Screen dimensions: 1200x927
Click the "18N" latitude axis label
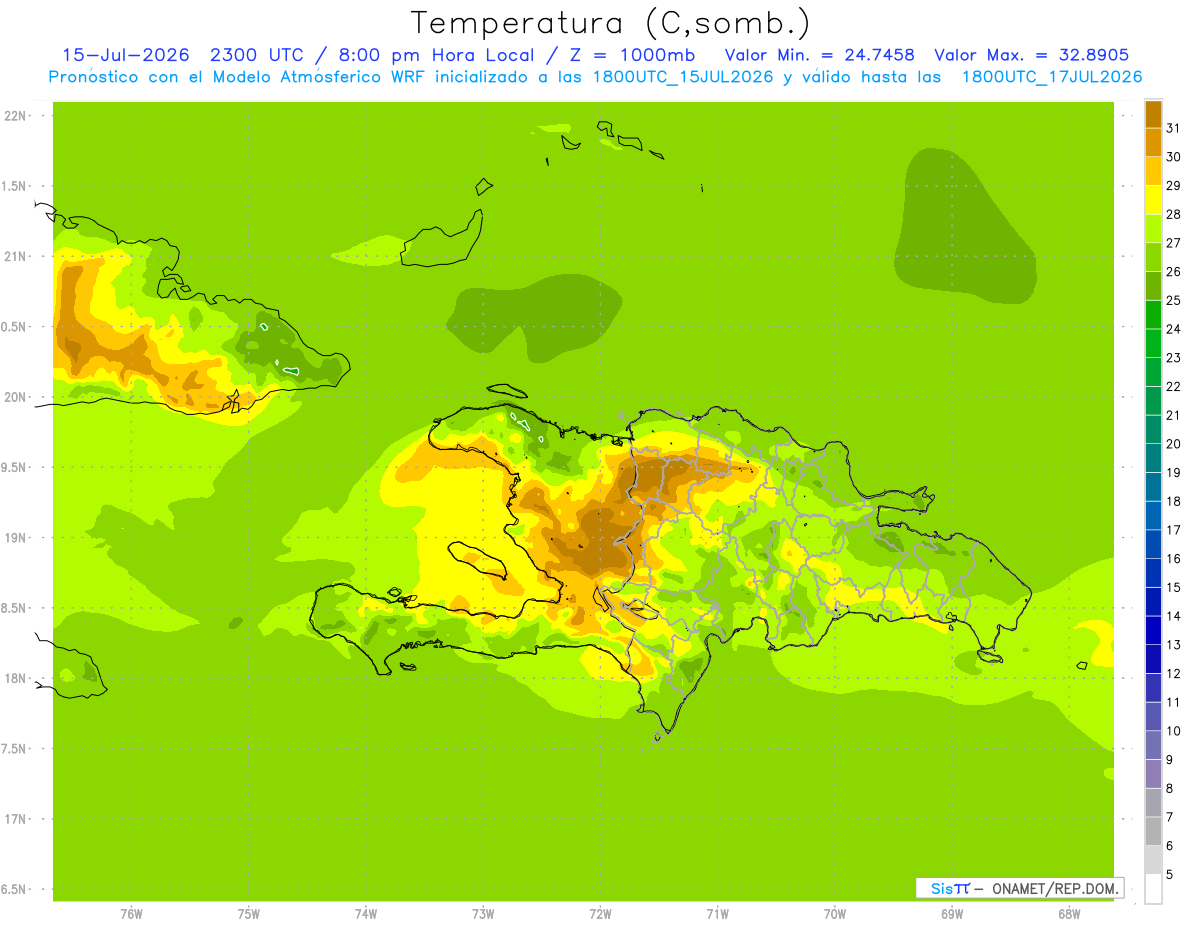pyautogui.click(x=14, y=678)
